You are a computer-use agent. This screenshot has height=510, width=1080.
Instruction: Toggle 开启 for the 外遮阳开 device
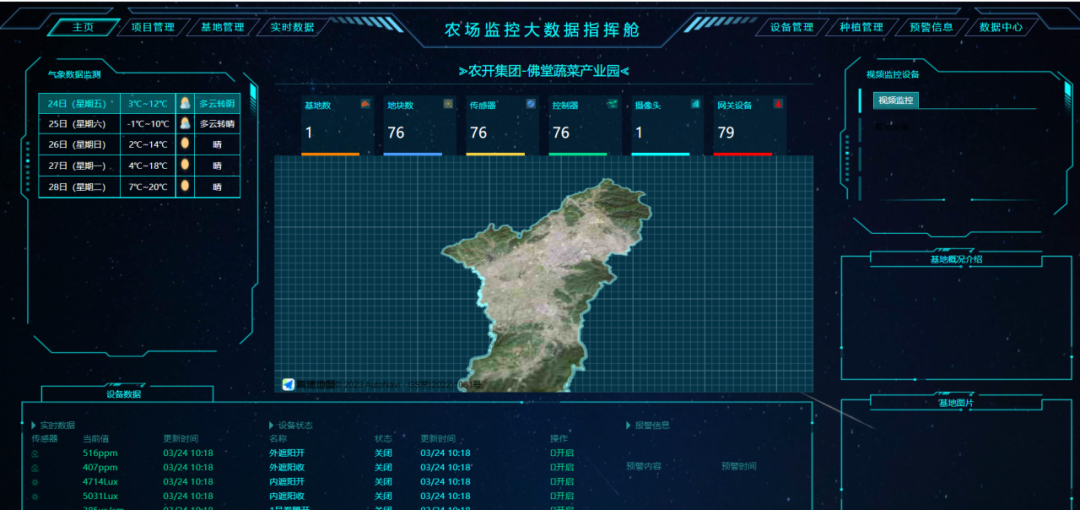click(561, 453)
